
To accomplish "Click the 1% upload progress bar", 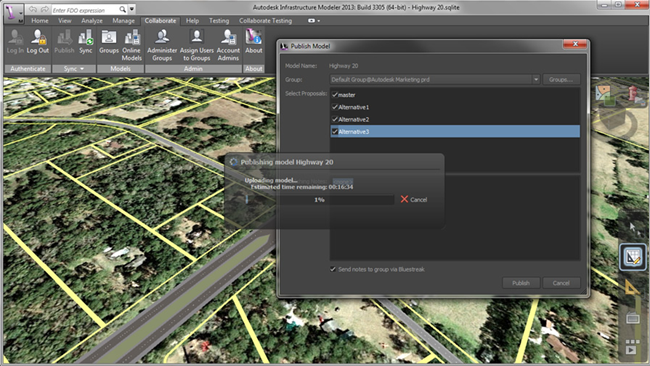I will 319,200.
